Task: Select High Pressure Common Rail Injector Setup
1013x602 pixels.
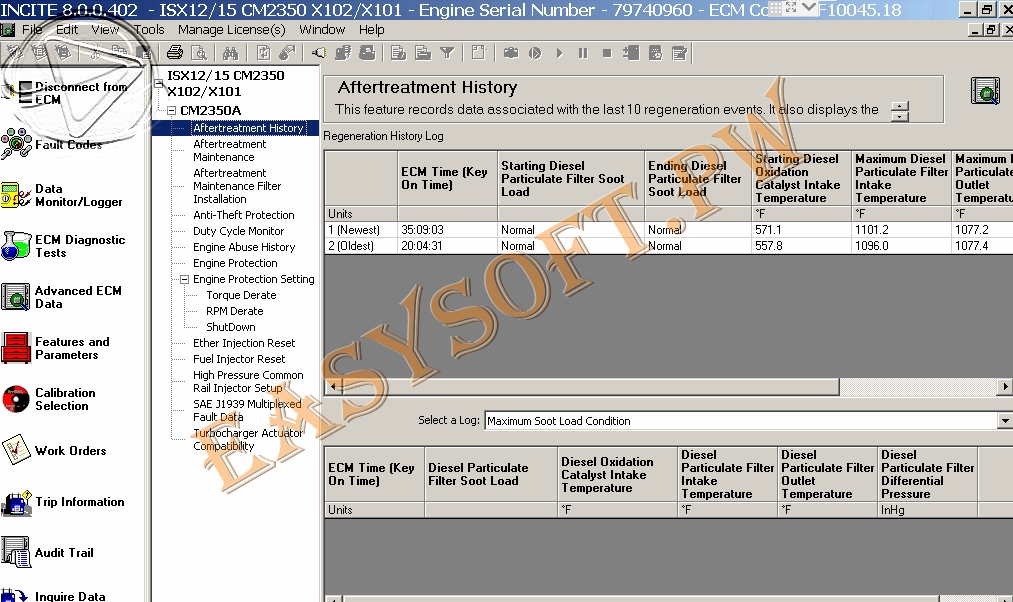Action: tap(248, 382)
